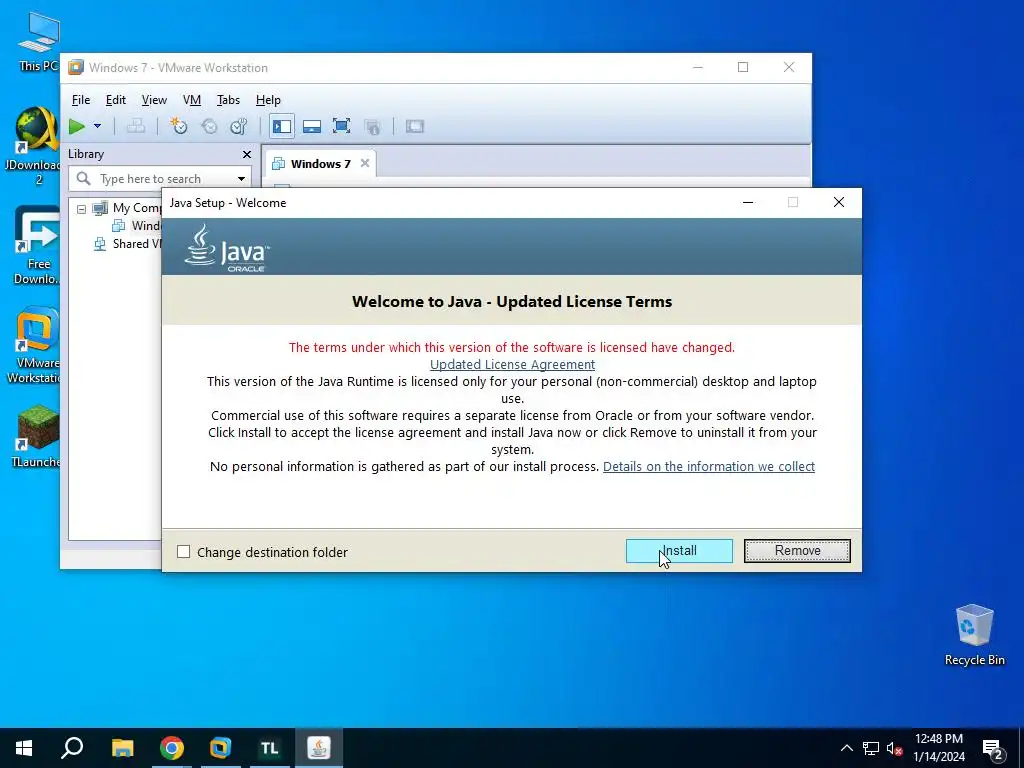Screen dimensions: 1024x768
Task: Minimize the Java Setup window
Action: (x=748, y=202)
